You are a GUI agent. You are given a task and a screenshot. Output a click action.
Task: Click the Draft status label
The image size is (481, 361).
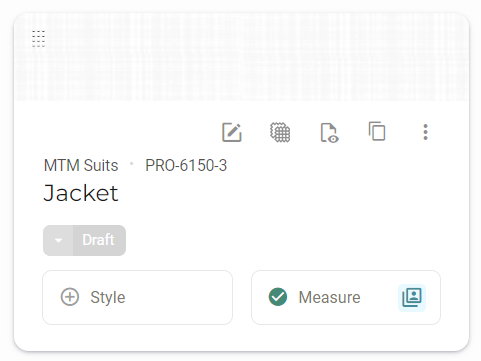coord(98,240)
